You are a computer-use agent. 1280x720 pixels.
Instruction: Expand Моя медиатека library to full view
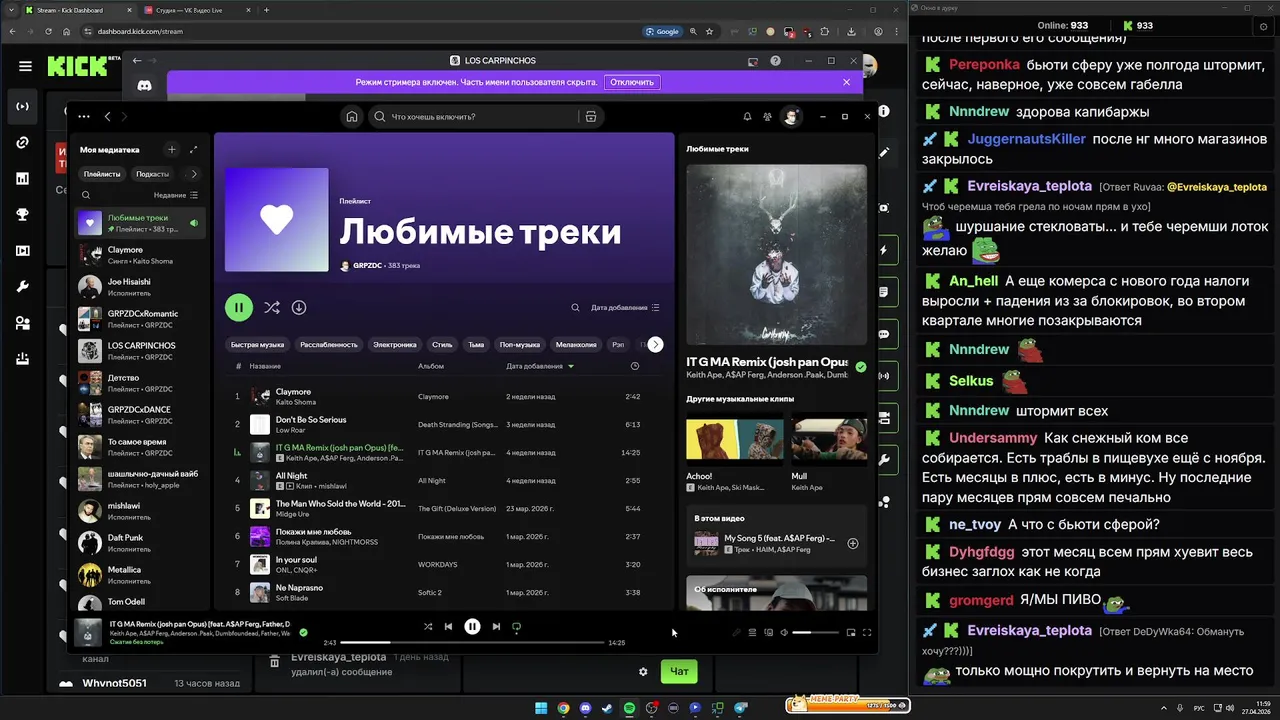[193, 150]
